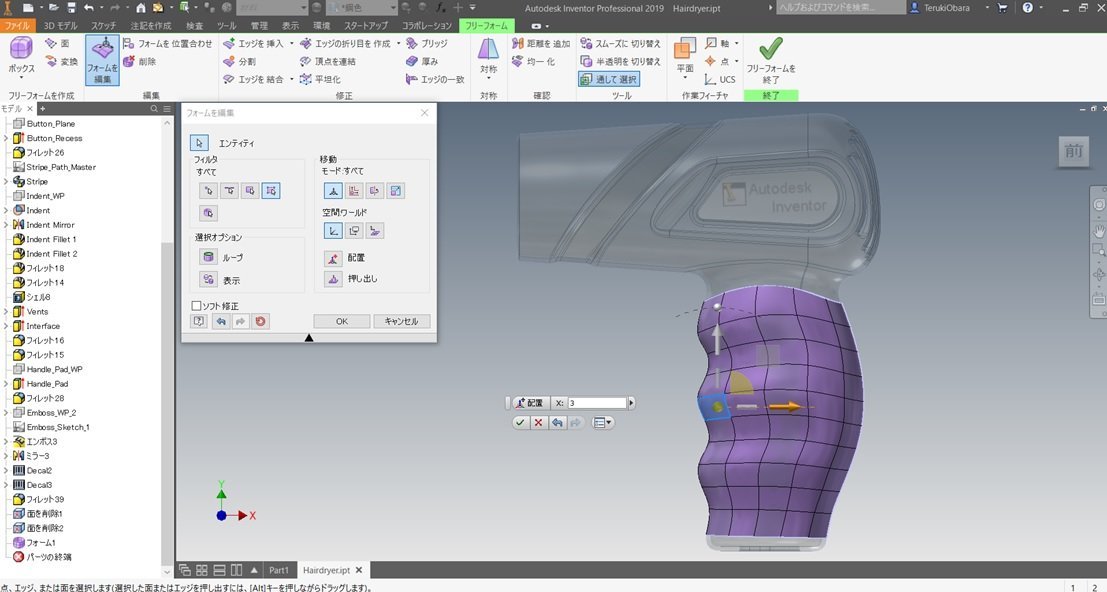Select scale mode in 移動 group
Image resolution: width=1107 pixels, height=592 pixels.
click(395, 191)
